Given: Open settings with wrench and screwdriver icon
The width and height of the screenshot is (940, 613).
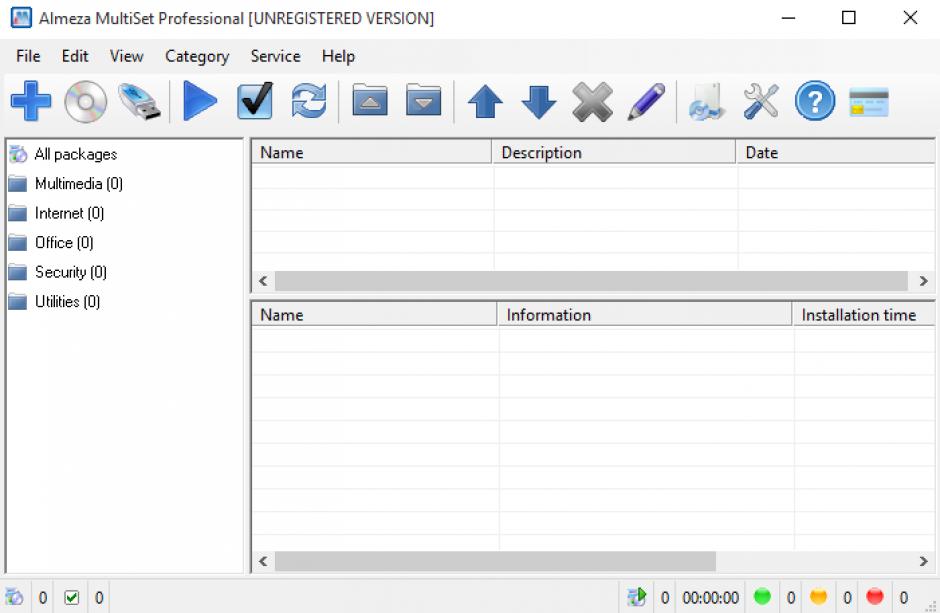Looking at the screenshot, I should (x=761, y=101).
